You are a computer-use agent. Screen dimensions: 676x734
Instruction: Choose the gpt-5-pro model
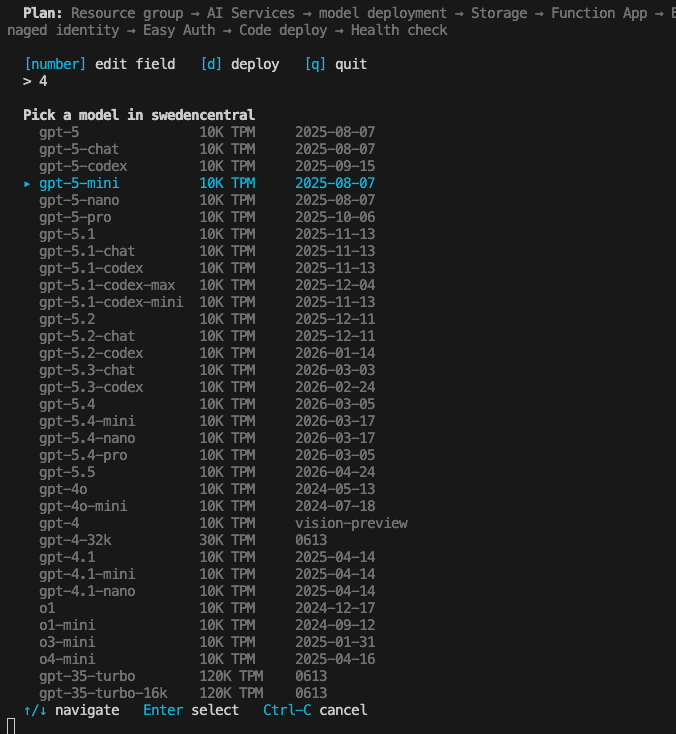pyautogui.click(x=207, y=217)
